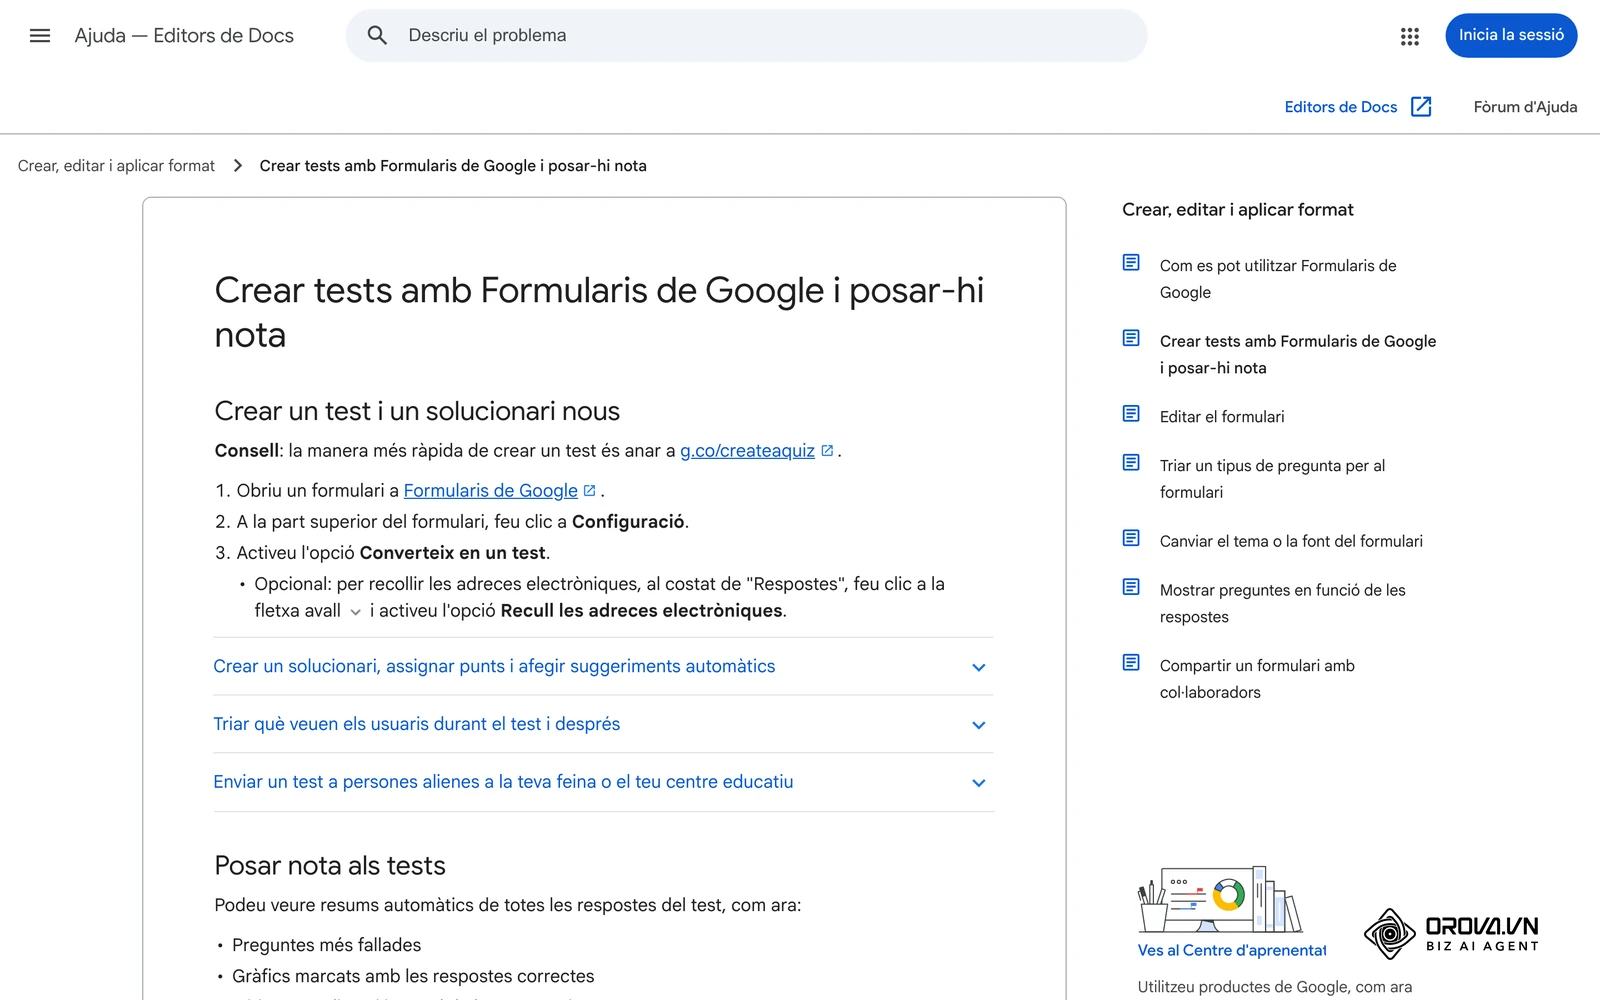Open the g.co/createaquiz link
The image size is (1600, 1000).
747,451
